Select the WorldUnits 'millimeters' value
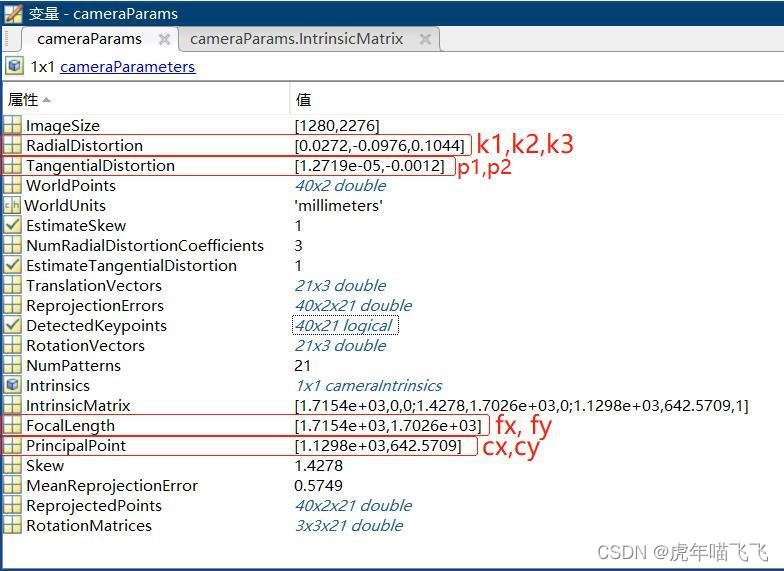Image resolution: width=784 pixels, height=571 pixels. [338, 206]
